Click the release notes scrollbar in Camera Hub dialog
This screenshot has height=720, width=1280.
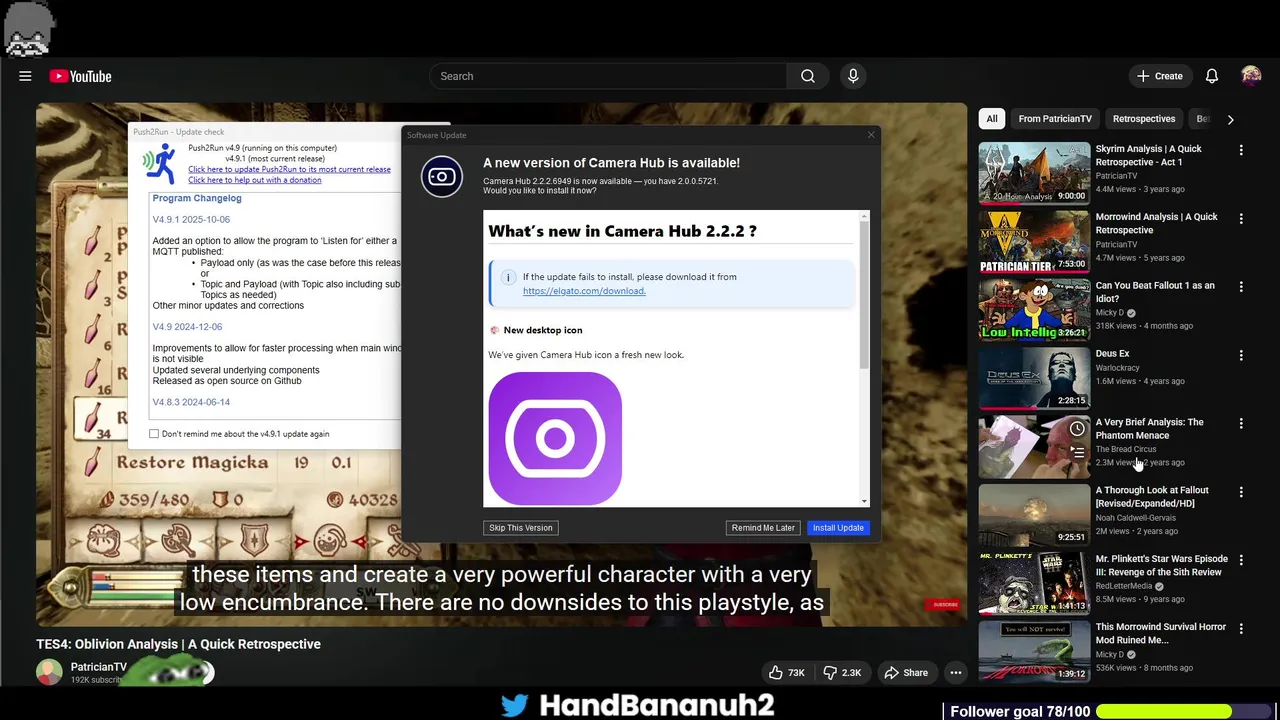tap(864, 295)
